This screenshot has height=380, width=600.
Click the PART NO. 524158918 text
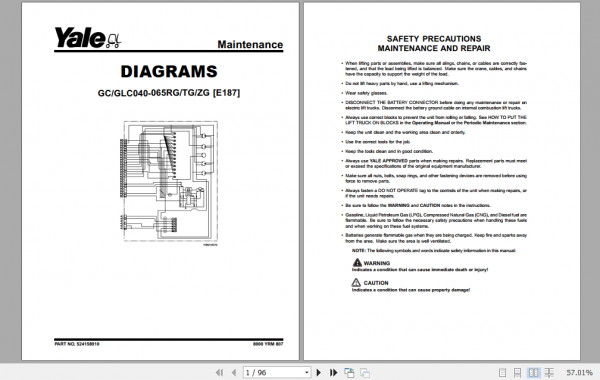(x=77, y=344)
